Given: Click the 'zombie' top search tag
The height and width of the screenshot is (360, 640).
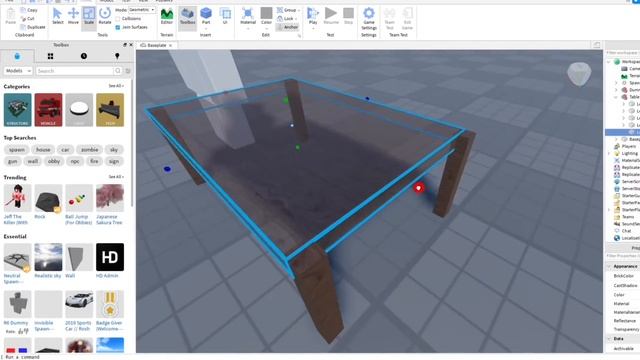Looking at the screenshot, I should coord(89,150).
